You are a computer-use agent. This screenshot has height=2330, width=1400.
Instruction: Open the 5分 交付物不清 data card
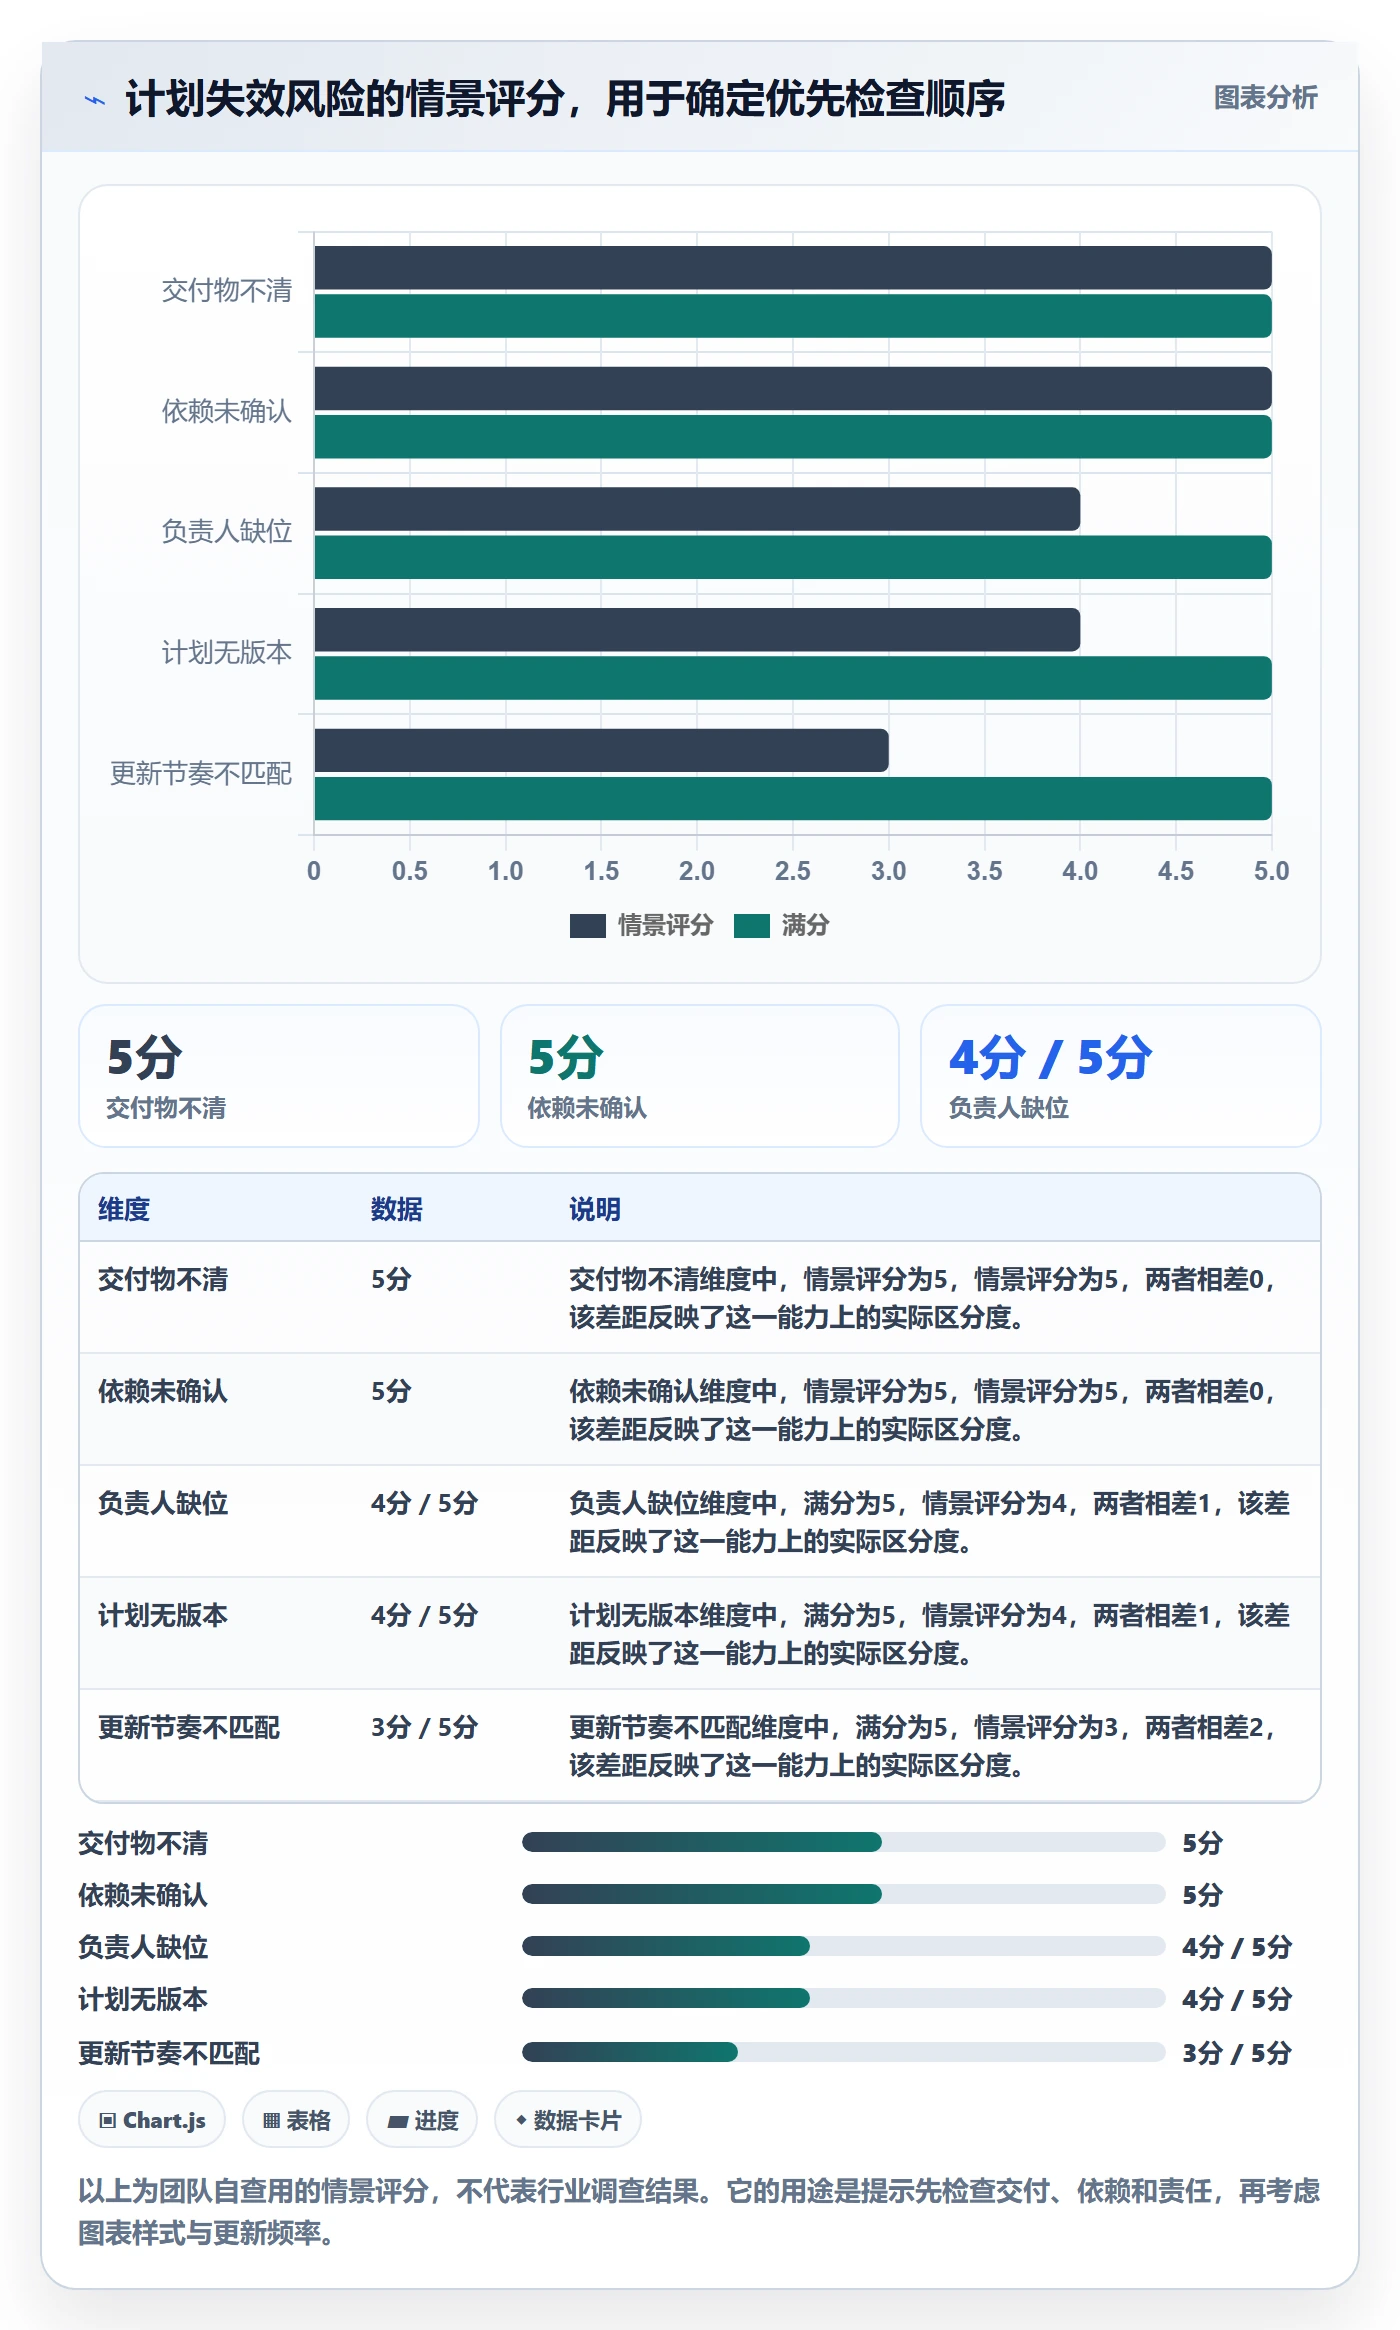279,1076
